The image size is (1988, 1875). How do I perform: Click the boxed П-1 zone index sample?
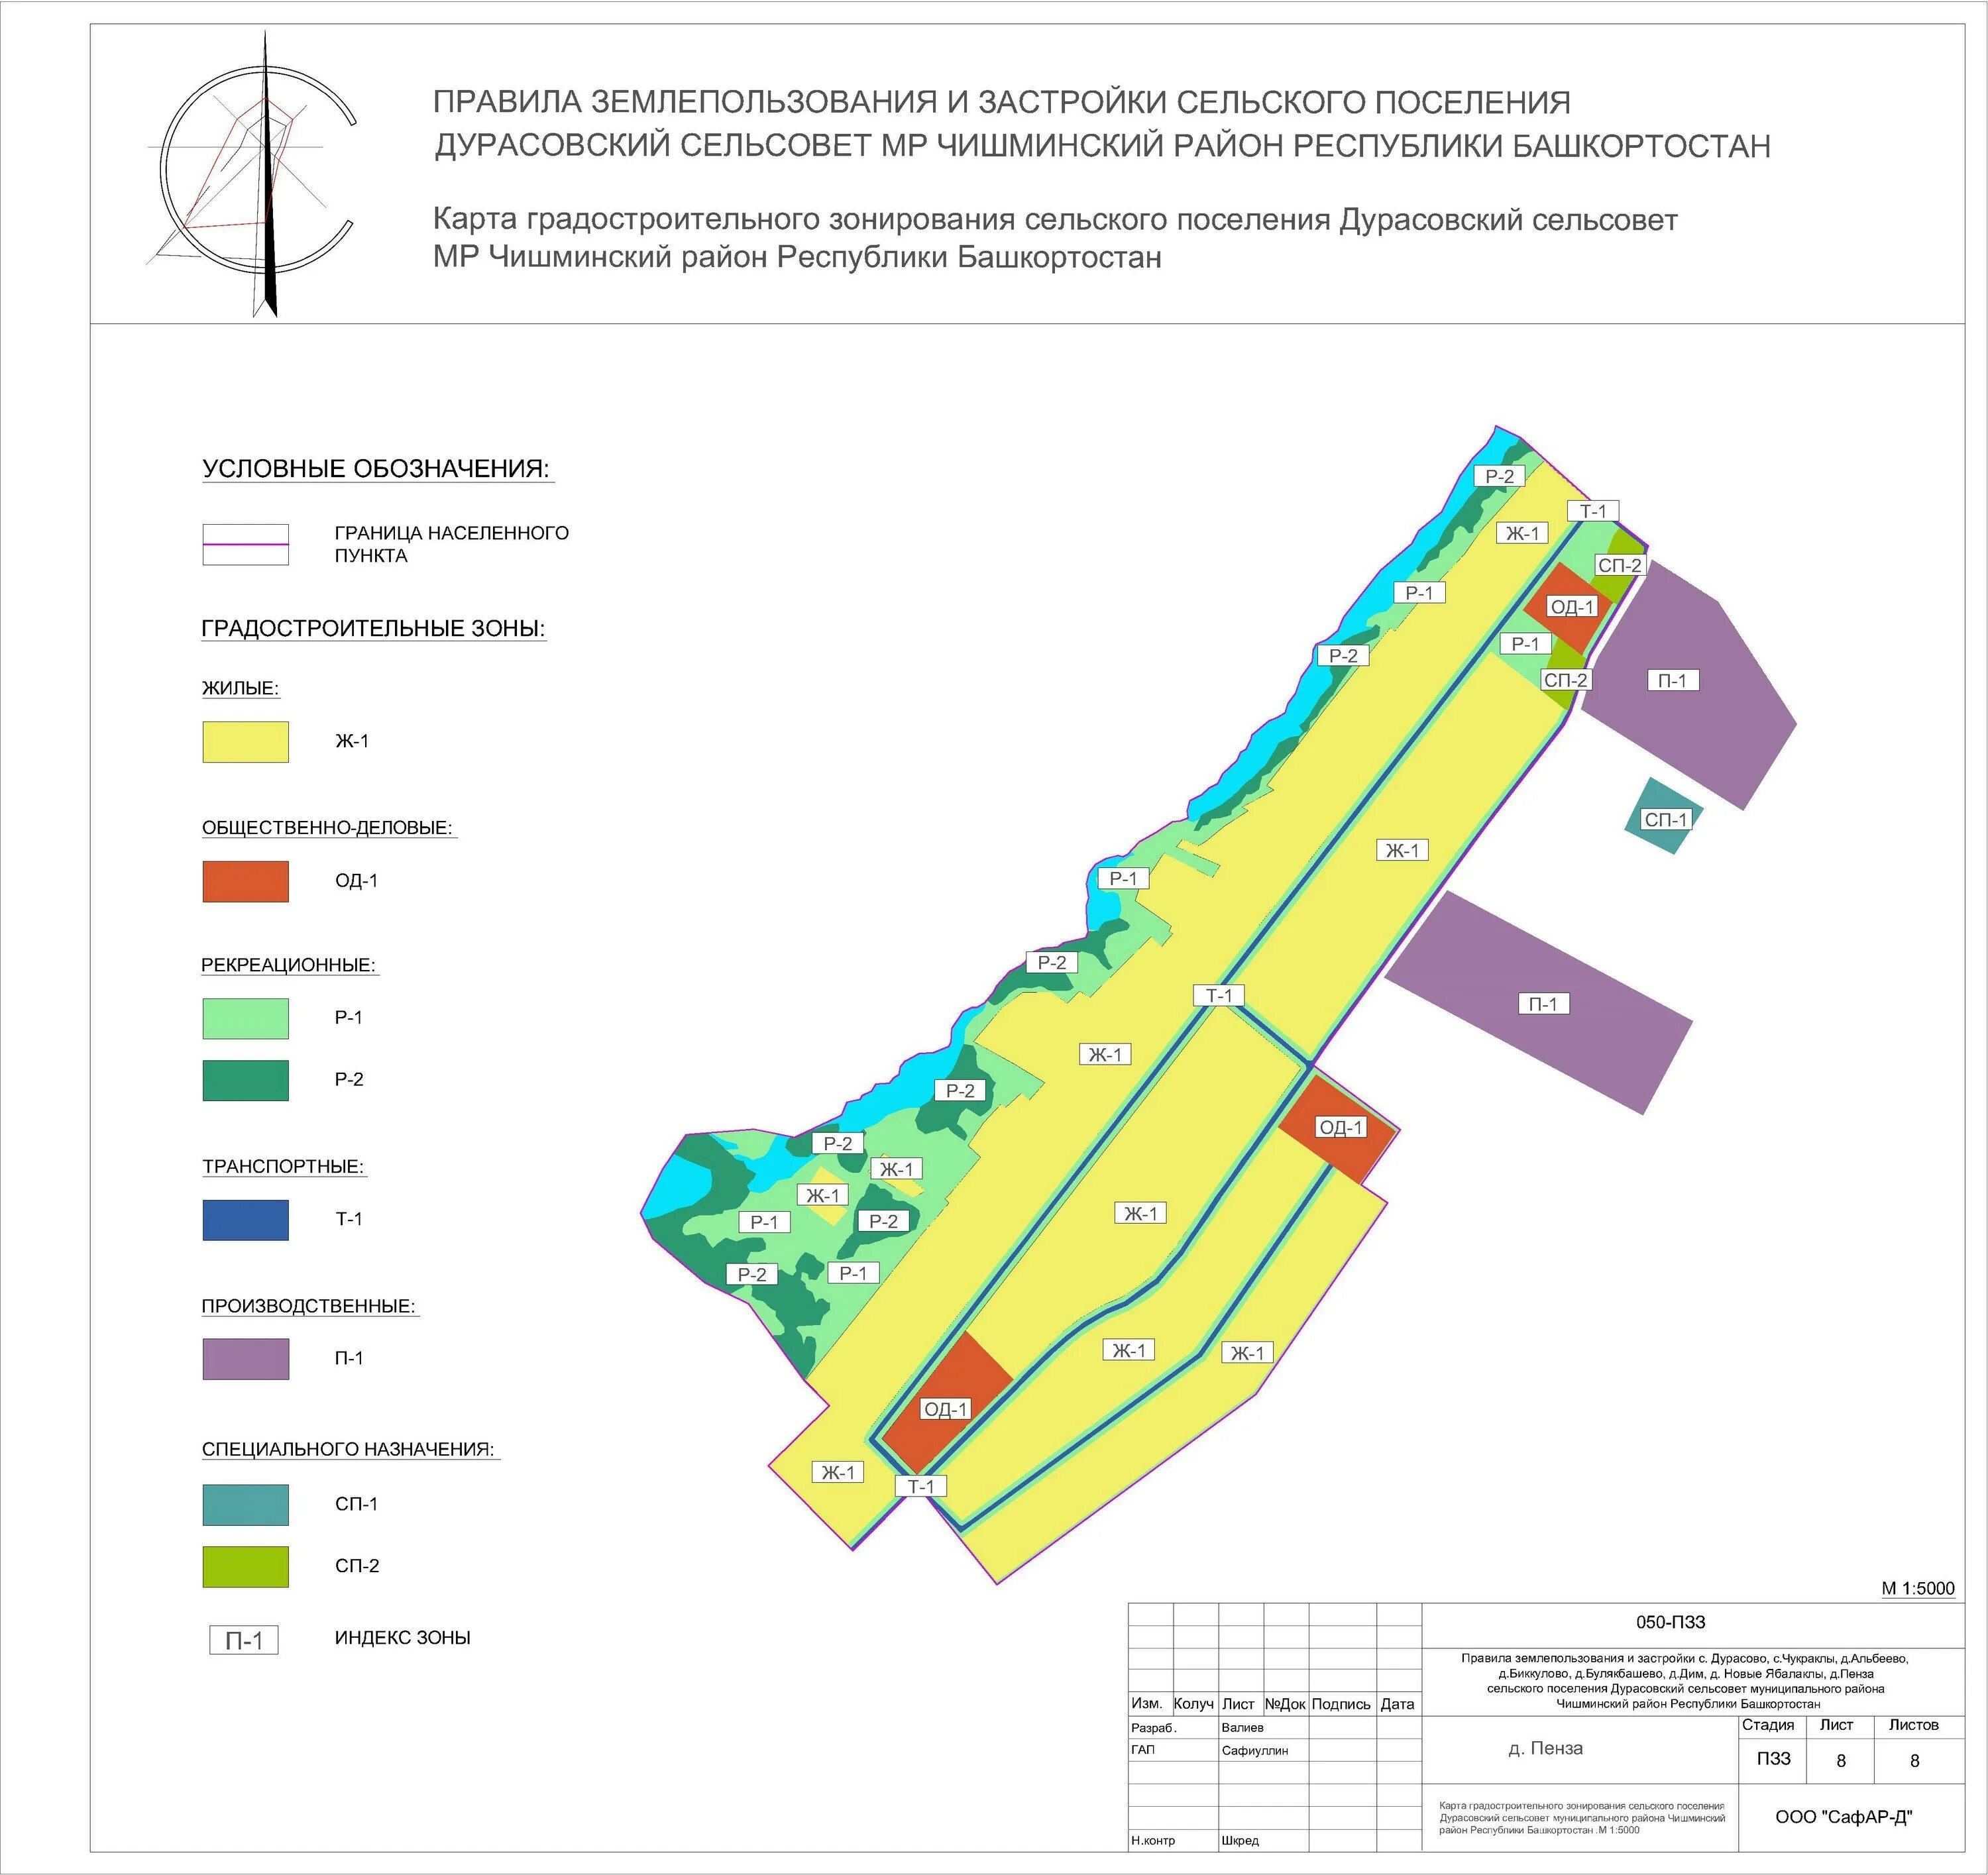(244, 1640)
